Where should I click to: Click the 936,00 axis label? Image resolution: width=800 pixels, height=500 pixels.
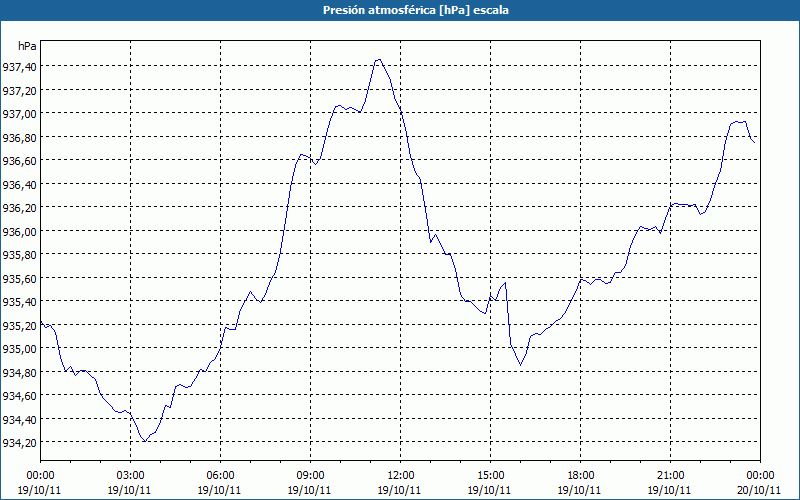tap(19, 231)
